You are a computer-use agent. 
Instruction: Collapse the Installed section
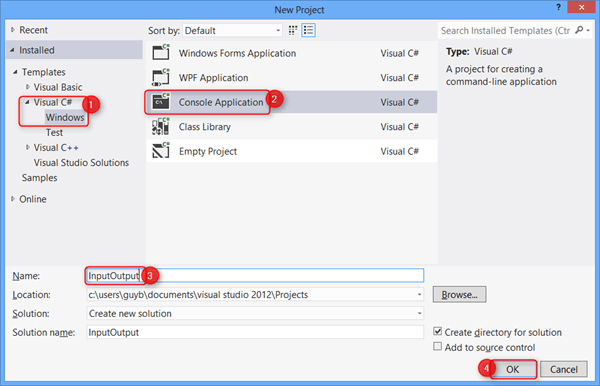[13, 50]
